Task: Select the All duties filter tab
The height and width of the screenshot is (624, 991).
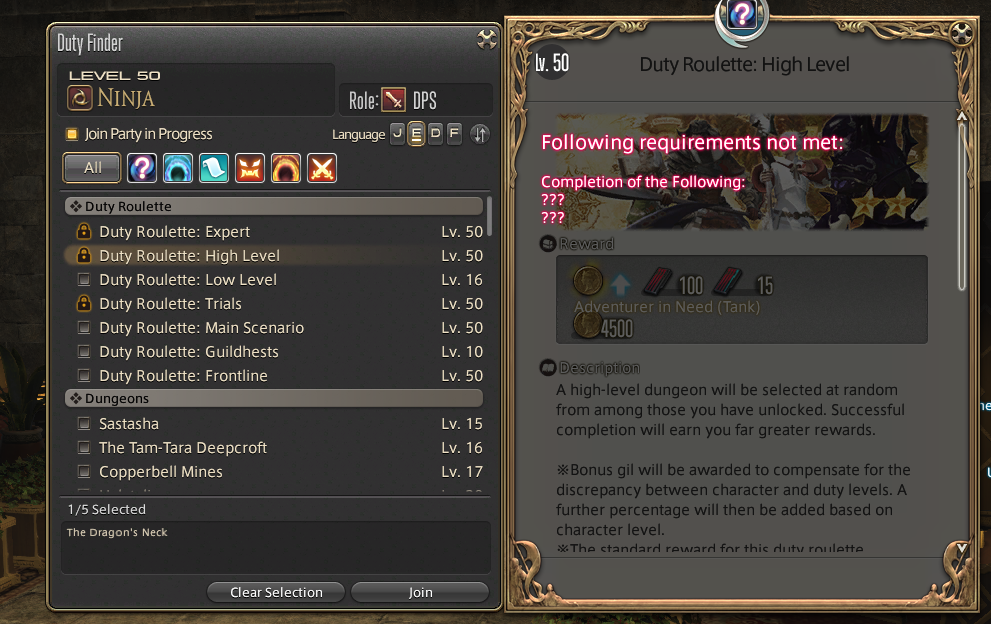Action: 92,168
